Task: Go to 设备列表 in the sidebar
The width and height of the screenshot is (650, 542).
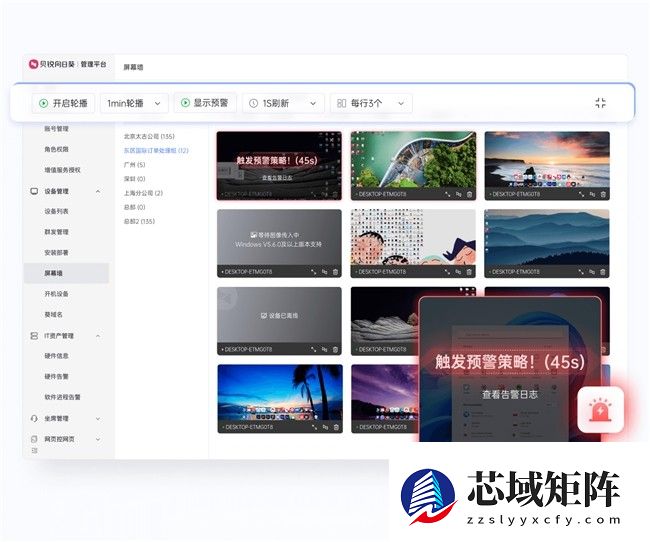Action: tap(56, 211)
